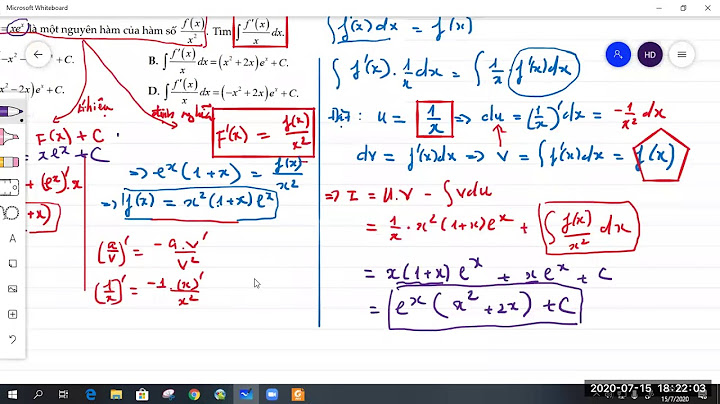Viewport: 720px width, 404px height.
Task: Open Microsoft Store from taskbar
Action: click(142, 394)
